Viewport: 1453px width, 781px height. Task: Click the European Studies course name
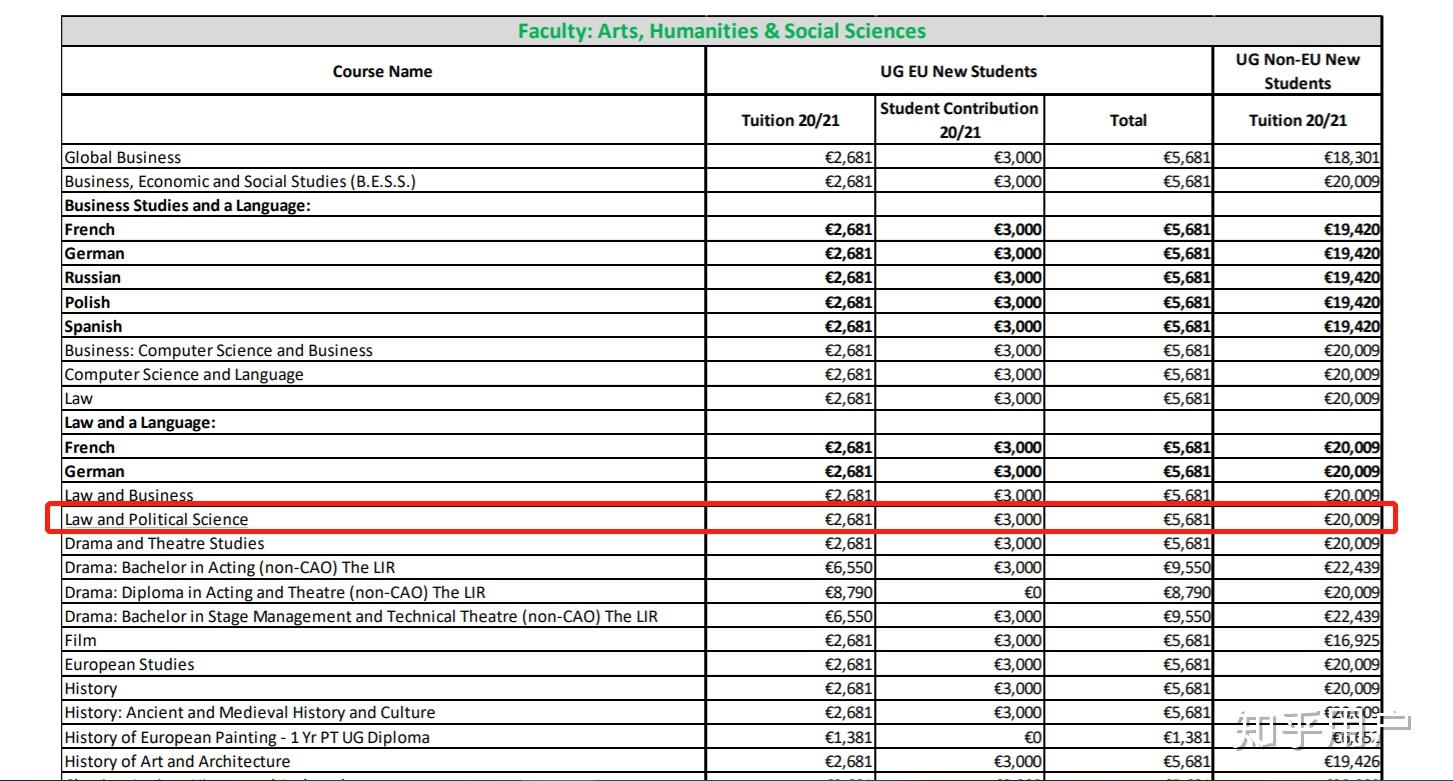(x=129, y=664)
